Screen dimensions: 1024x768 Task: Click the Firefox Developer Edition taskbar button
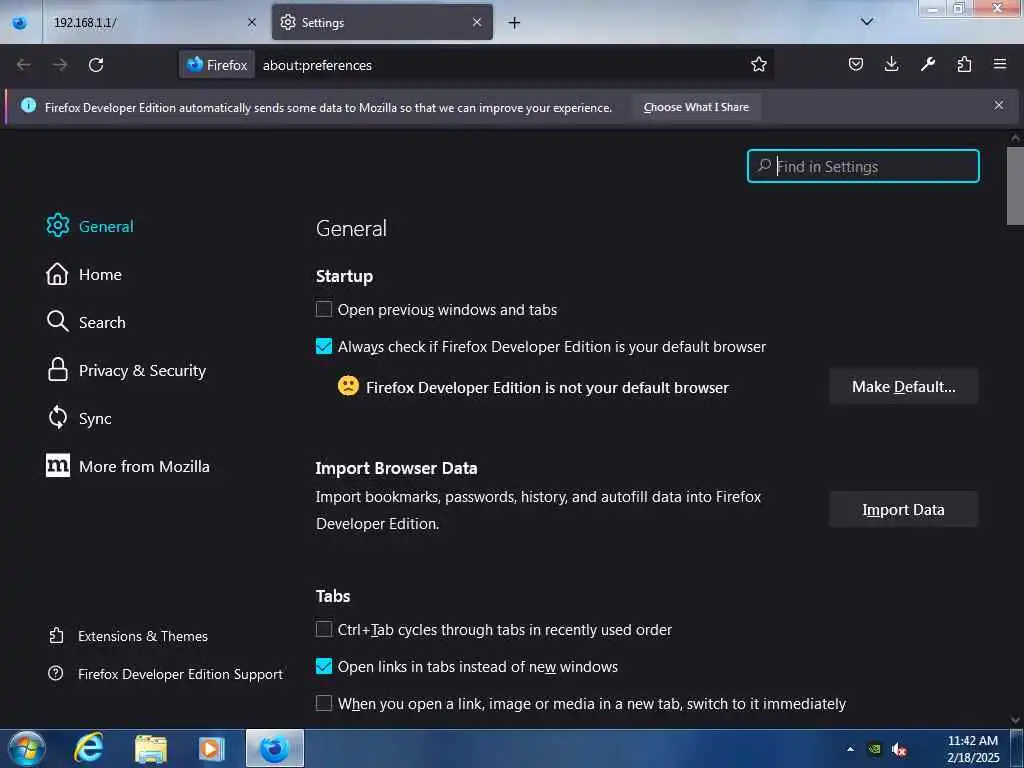[x=275, y=748]
